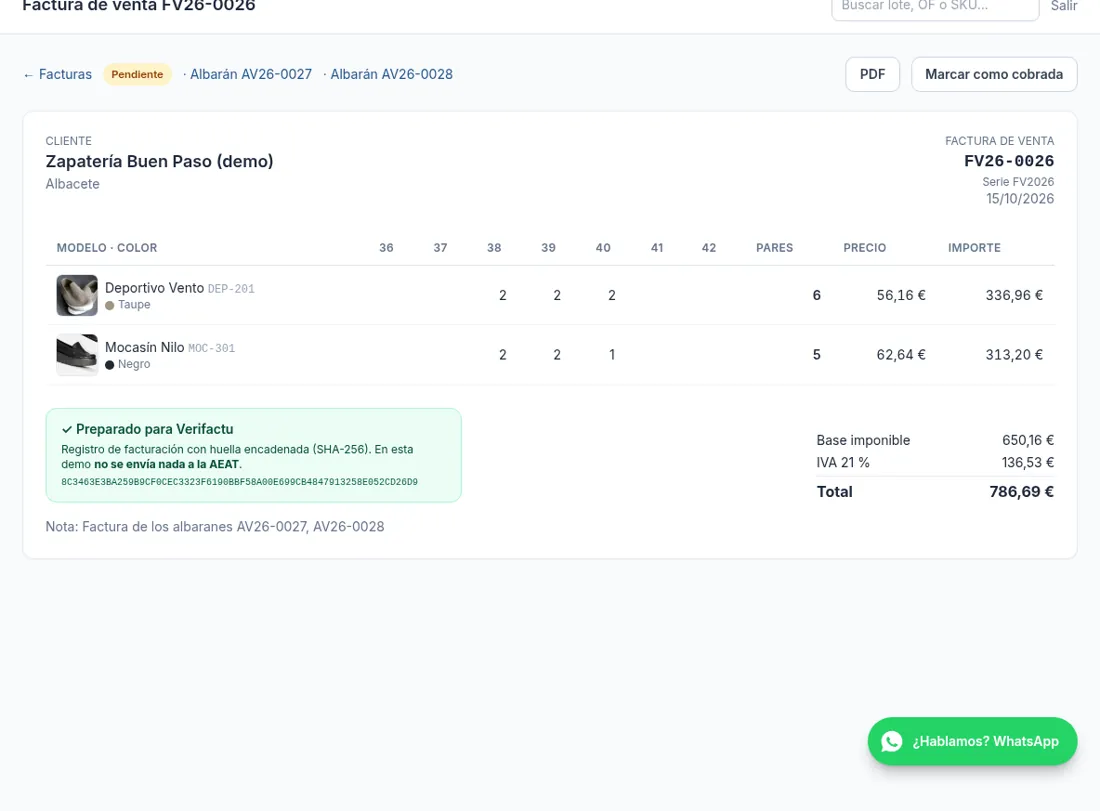
Task: Click precio 56,16 € cell
Action: tap(901, 295)
